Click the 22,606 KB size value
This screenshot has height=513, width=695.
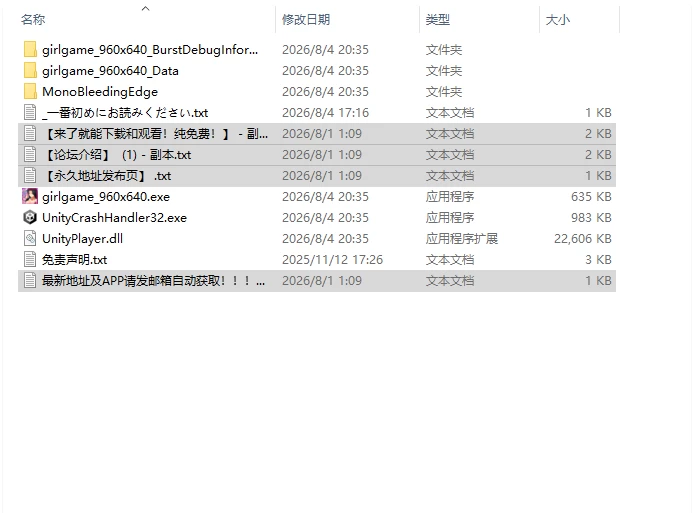(582, 239)
